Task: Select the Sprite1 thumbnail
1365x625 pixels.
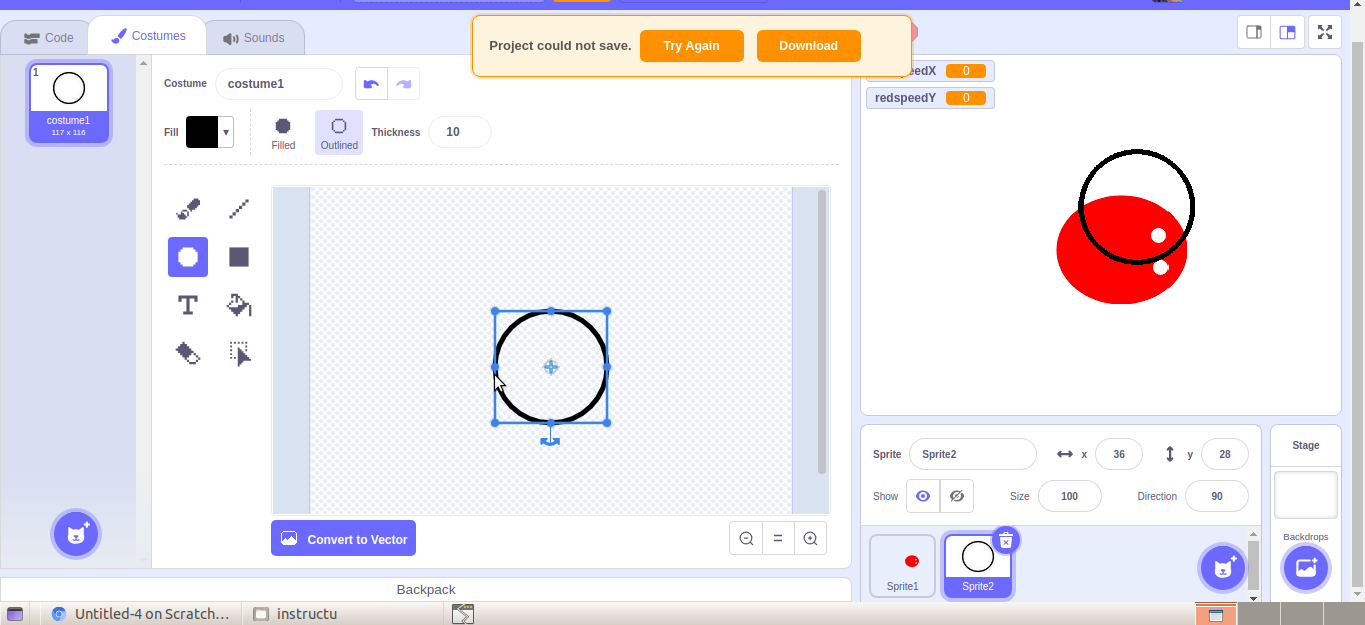Action: coord(902,563)
